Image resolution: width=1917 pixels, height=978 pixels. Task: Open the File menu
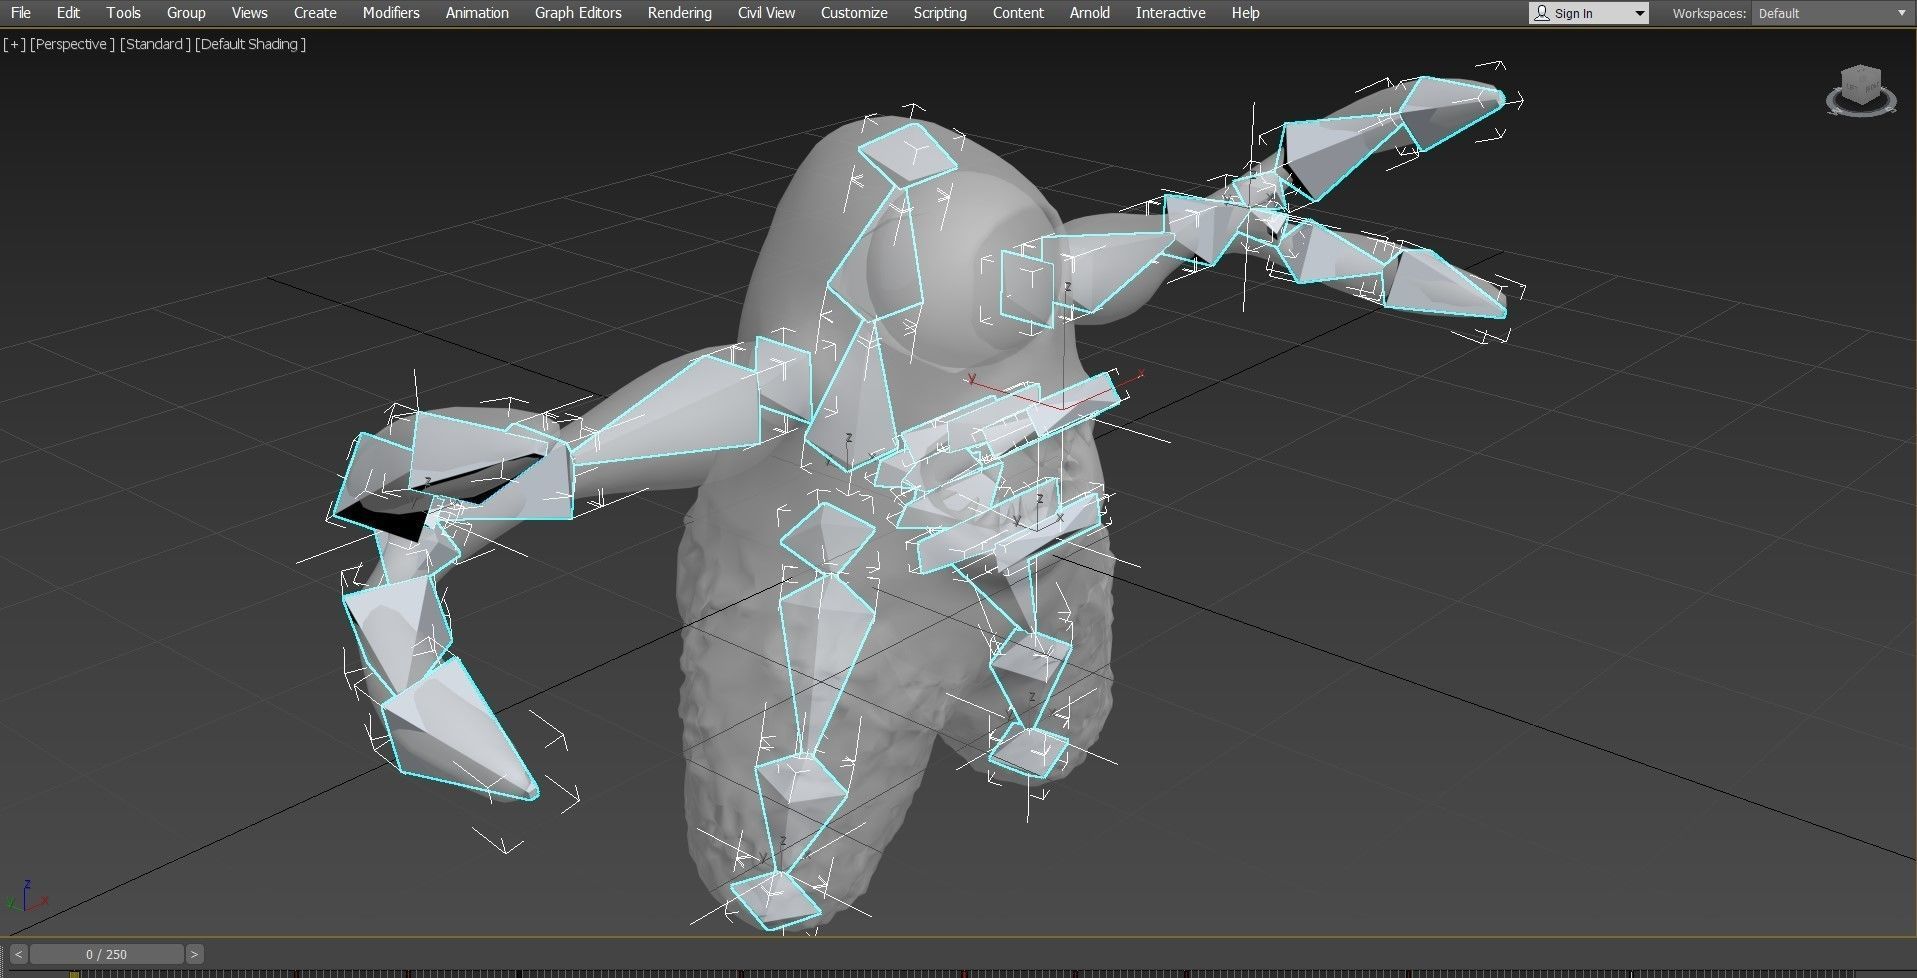click(x=20, y=13)
